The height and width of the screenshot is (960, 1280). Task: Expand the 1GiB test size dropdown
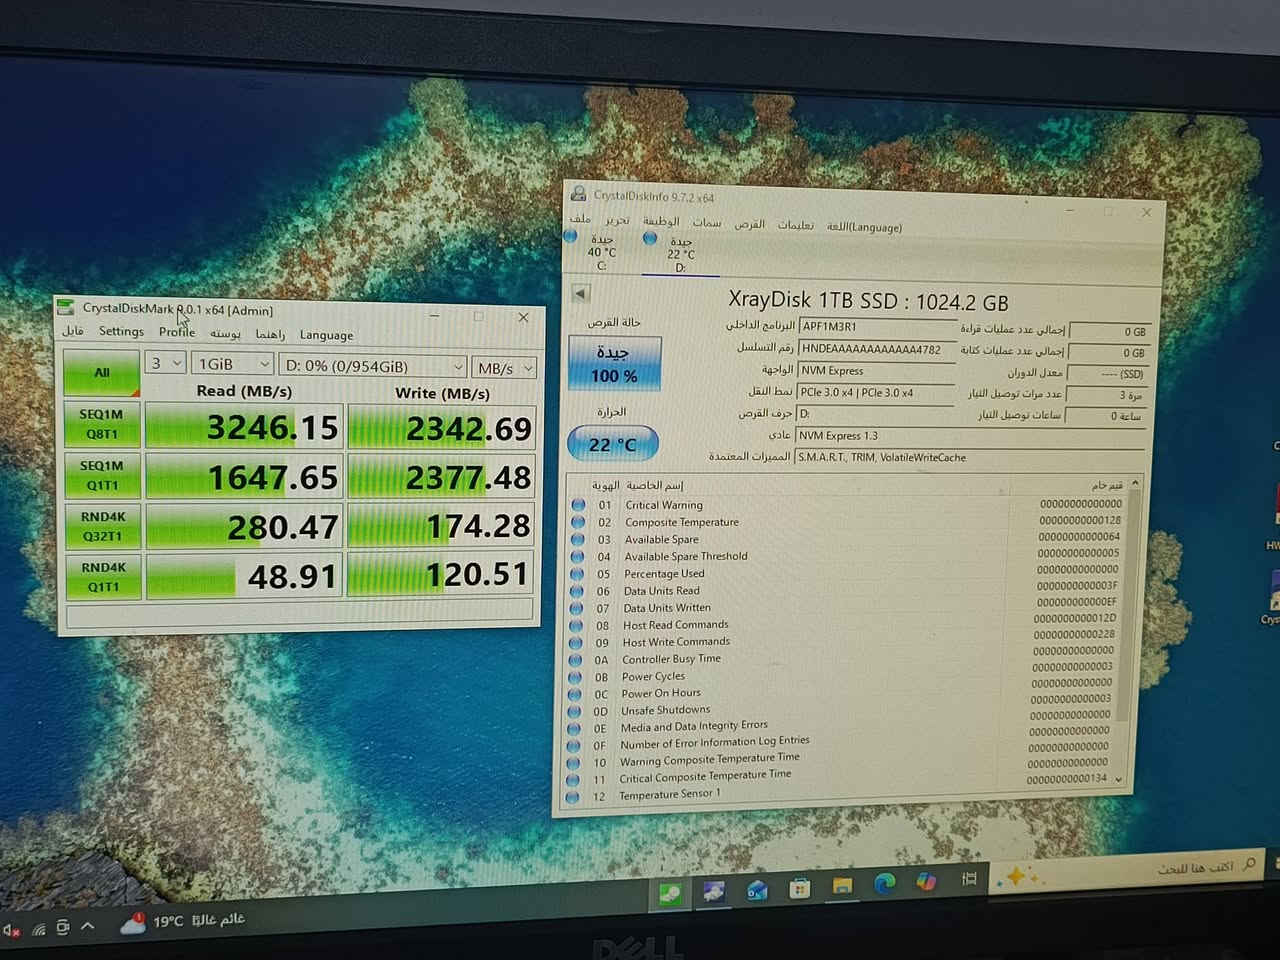pyautogui.click(x=232, y=365)
